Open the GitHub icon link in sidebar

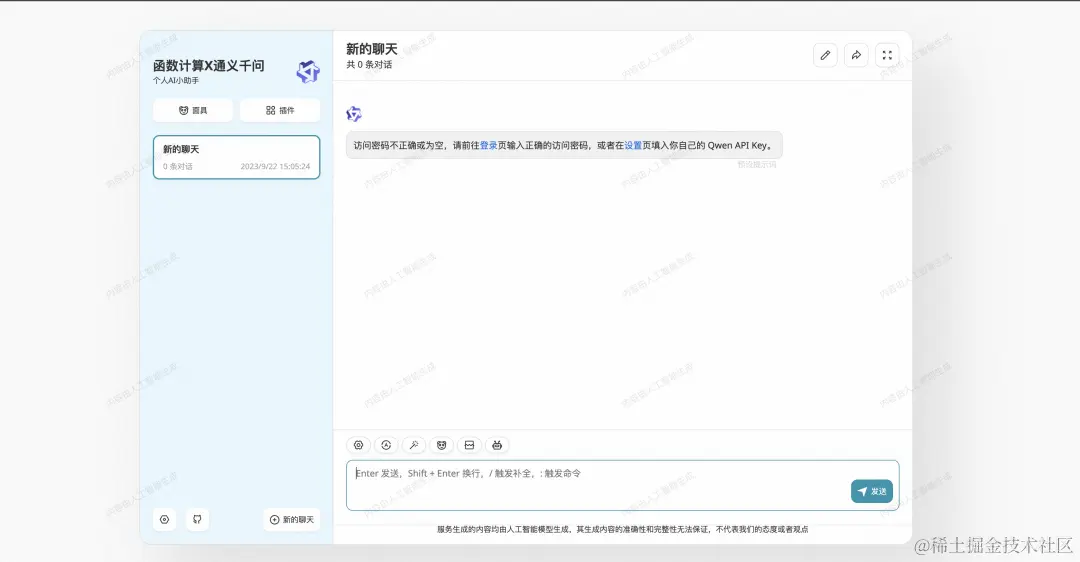[x=198, y=519]
